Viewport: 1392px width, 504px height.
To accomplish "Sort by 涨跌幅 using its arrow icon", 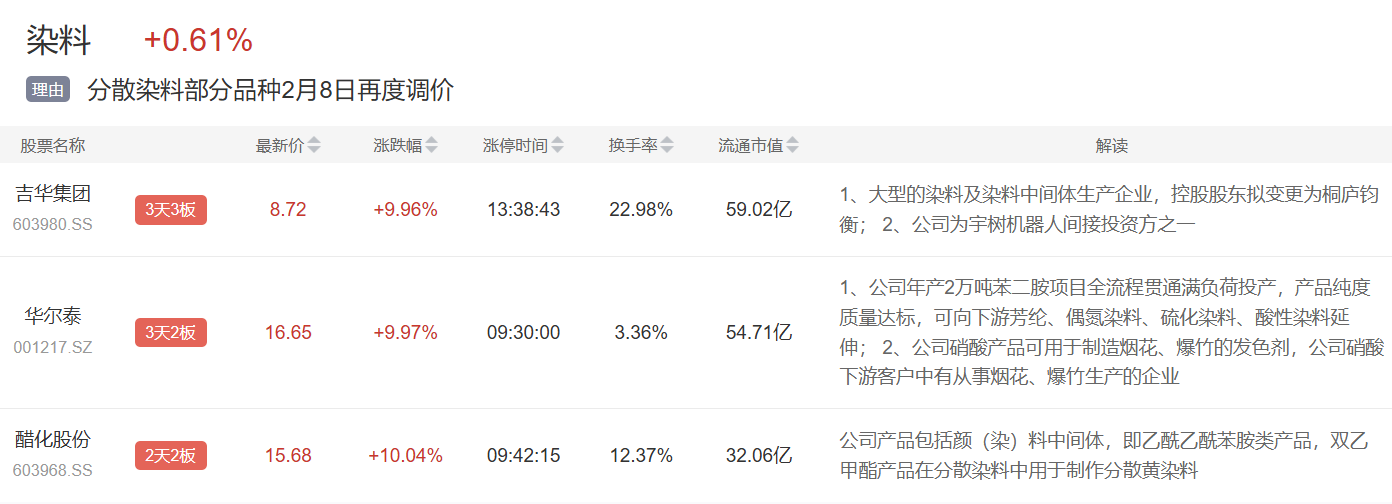I will [x=431, y=146].
